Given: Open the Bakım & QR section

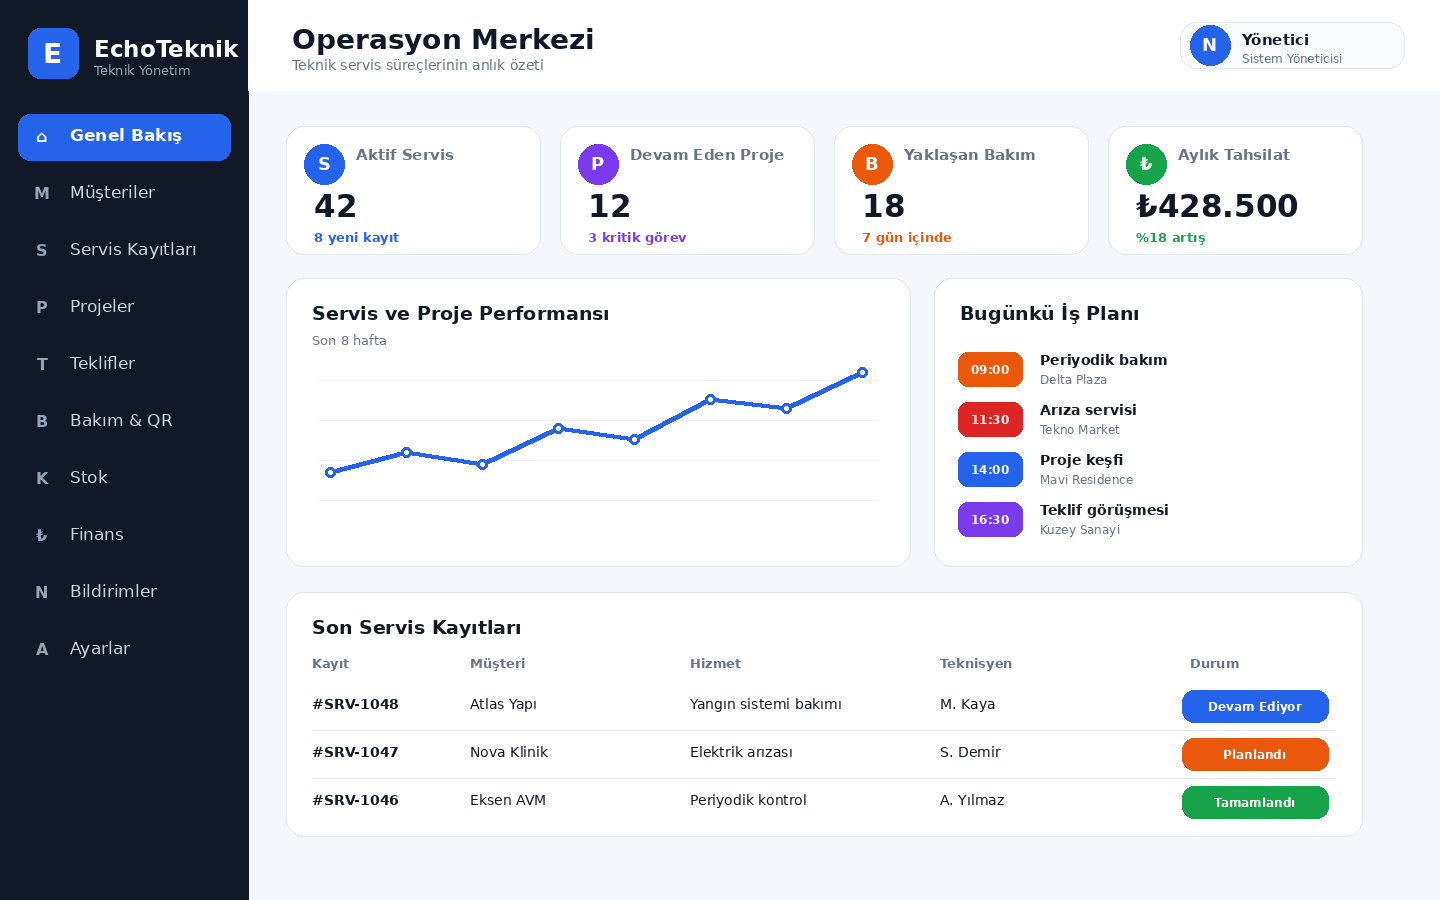Looking at the screenshot, I should [124, 420].
